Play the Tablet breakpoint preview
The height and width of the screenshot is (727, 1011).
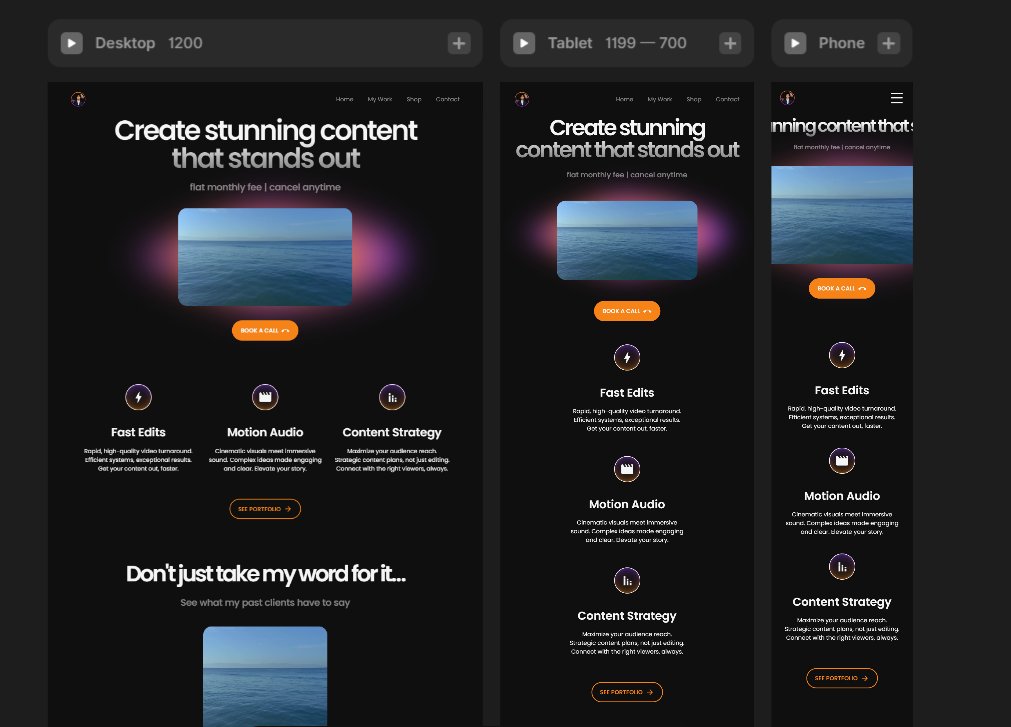click(524, 43)
